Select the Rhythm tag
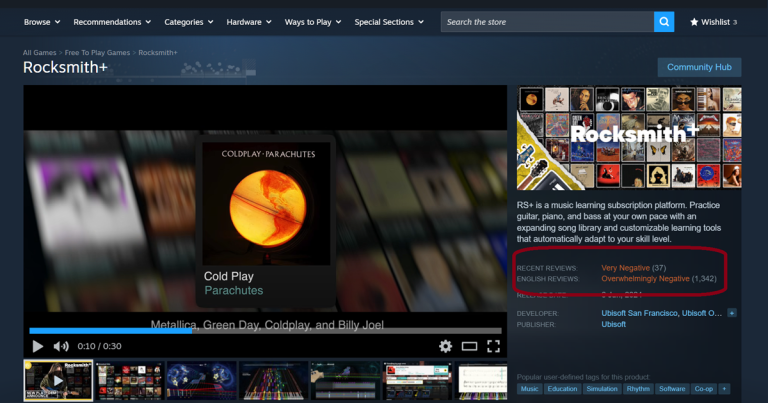The width and height of the screenshot is (768, 403). coord(638,389)
